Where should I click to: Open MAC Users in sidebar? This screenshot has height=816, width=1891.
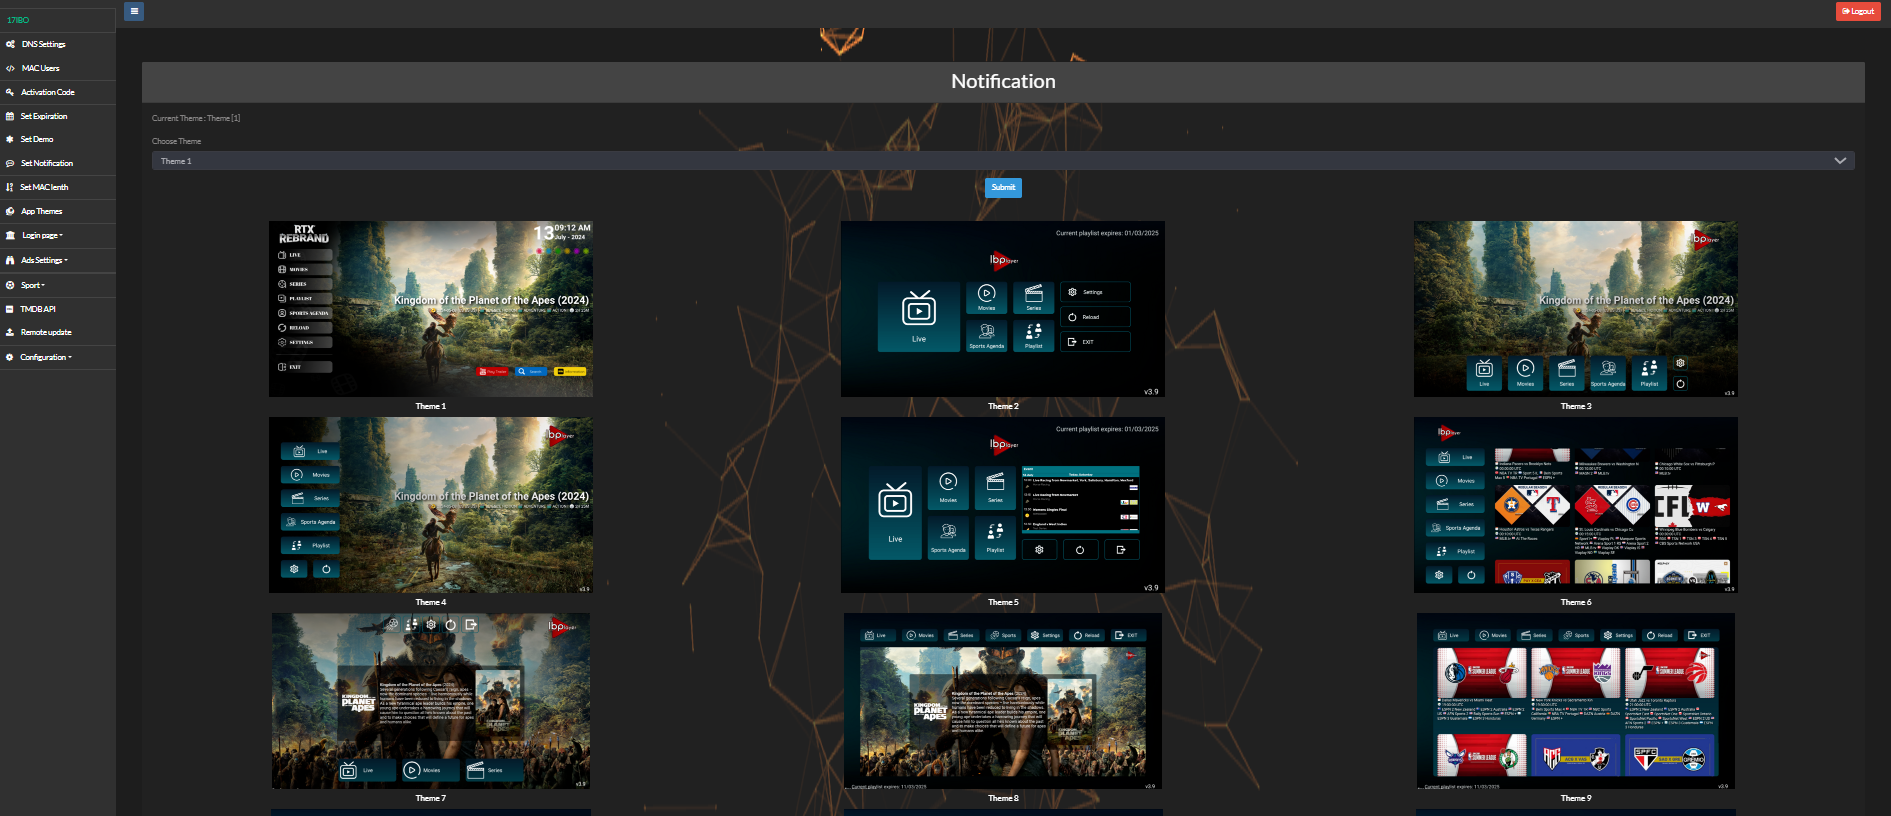(40, 68)
